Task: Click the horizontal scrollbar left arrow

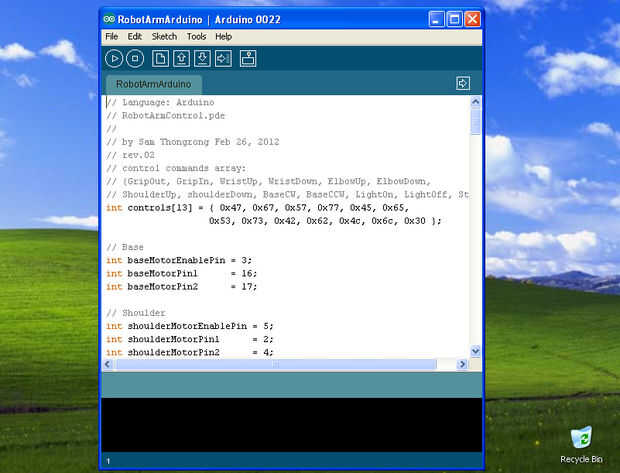Action: pyautogui.click(x=108, y=364)
